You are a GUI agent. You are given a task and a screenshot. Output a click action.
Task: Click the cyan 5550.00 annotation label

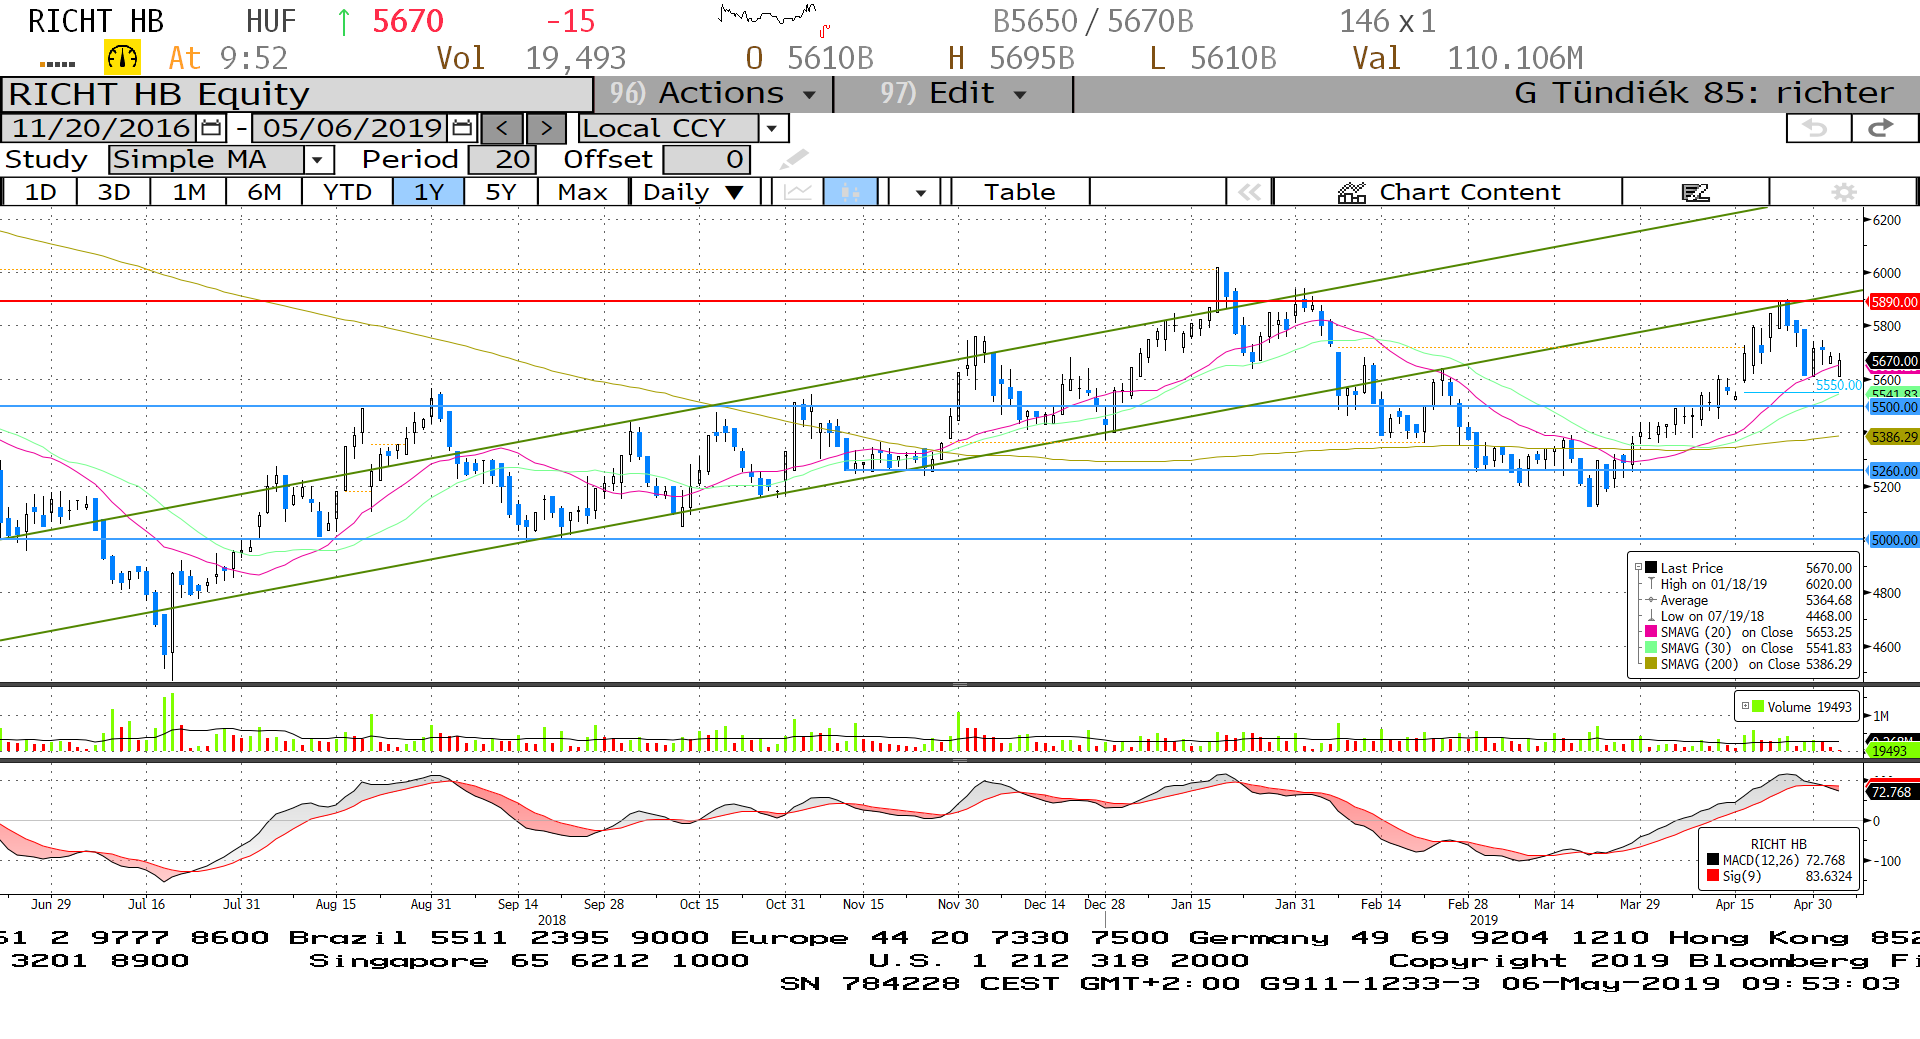(1839, 385)
